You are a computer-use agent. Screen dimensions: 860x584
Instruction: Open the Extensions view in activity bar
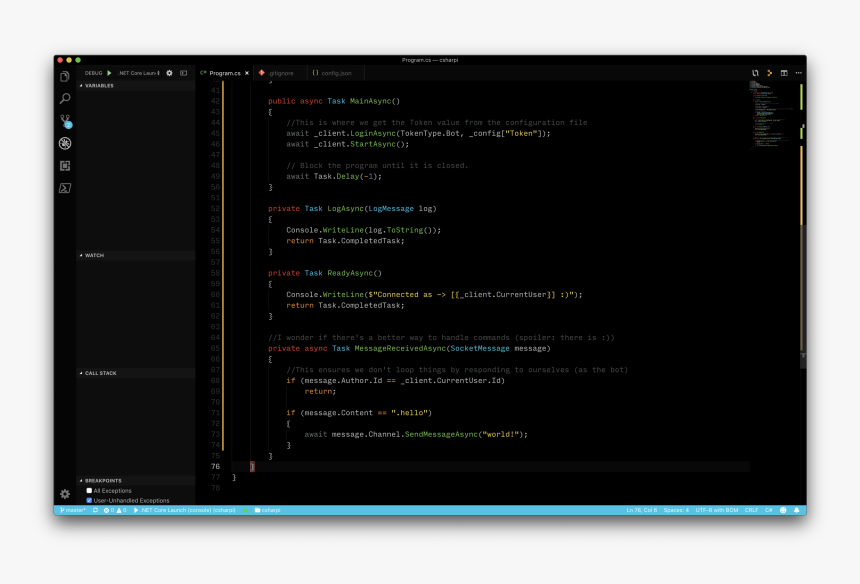coord(65,166)
